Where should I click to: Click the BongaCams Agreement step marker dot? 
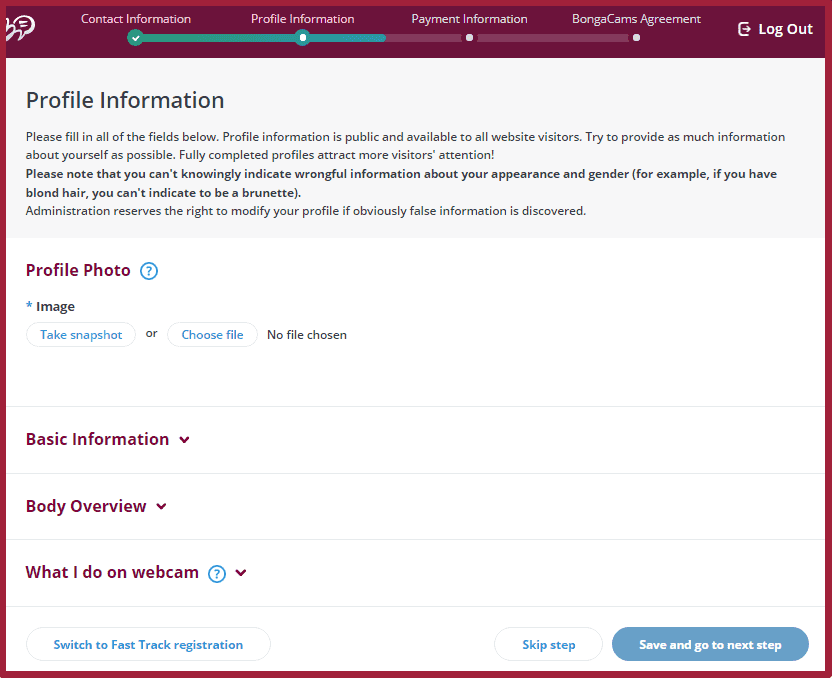click(636, 38)
